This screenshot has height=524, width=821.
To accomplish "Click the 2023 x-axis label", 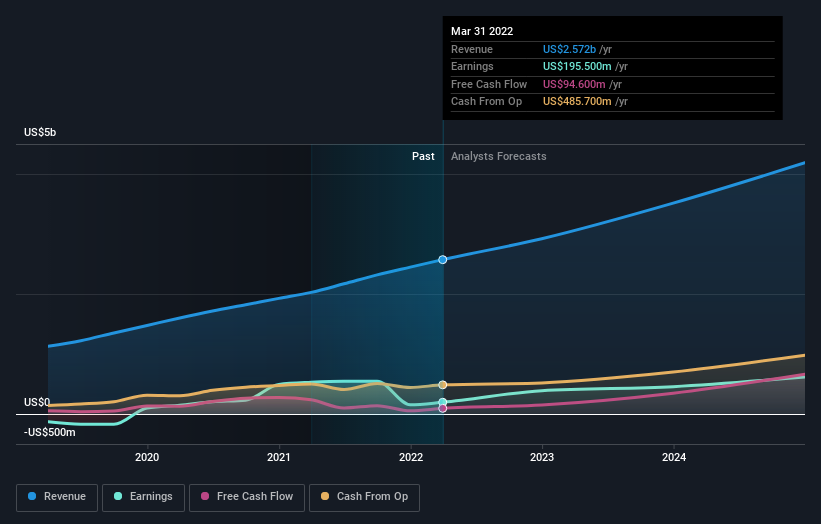I will click(542, 457).
